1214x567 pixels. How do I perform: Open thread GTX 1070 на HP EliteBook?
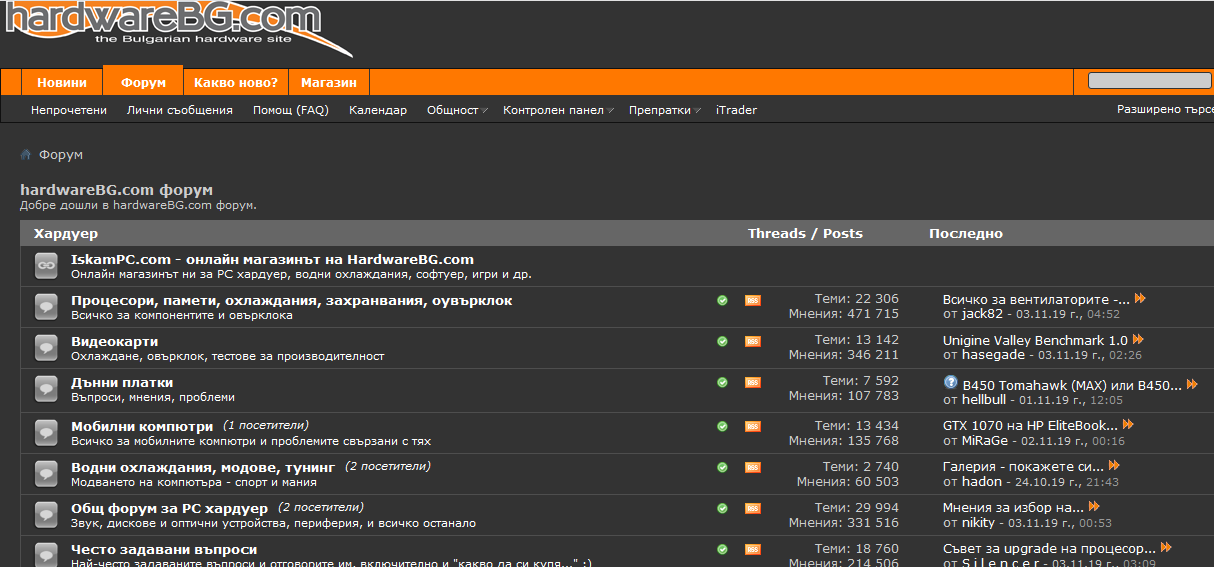[1030, 425]
